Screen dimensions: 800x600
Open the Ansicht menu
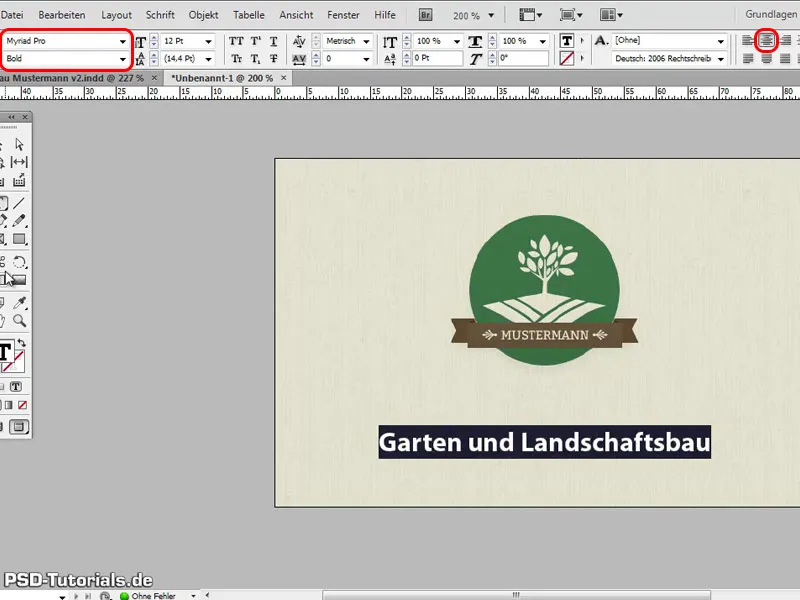pyautogui.click(x=296, y=15)
